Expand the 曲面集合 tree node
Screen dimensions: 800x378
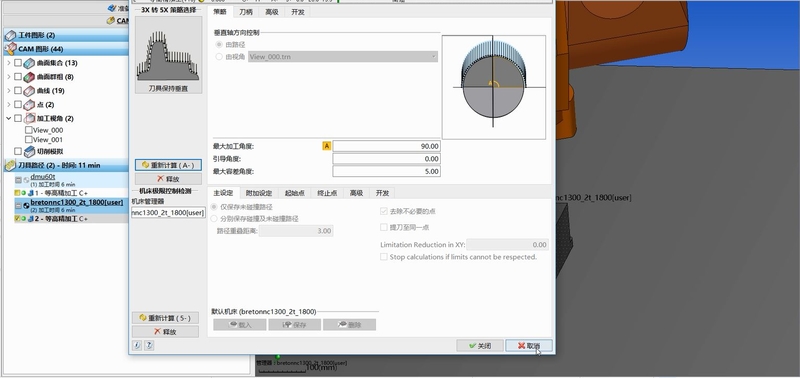coord(9,63)
